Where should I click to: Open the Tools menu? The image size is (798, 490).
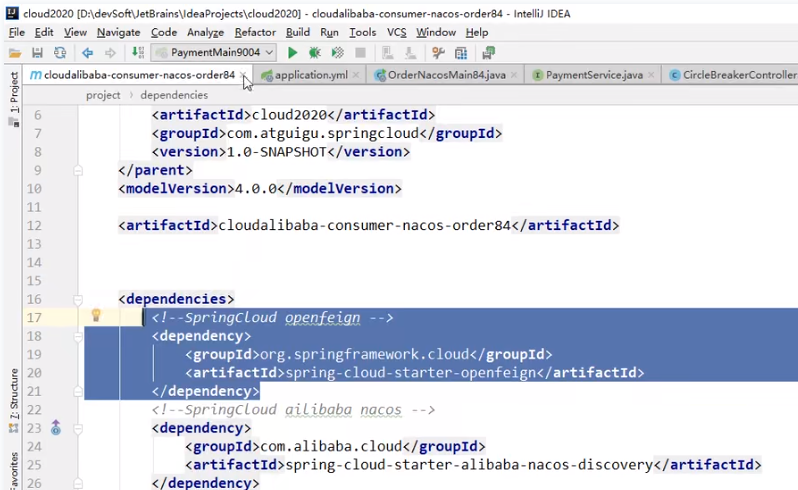(362, 33)
